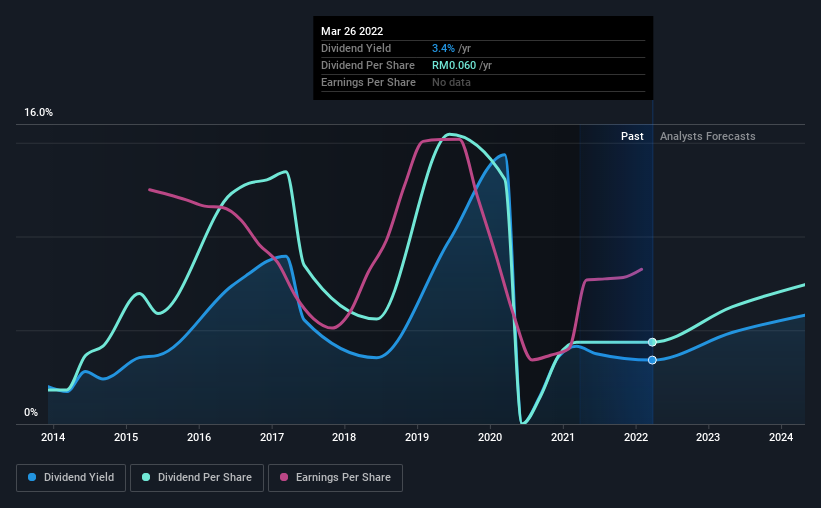Click the teal Dividend Per Share legend dot
Screen dimensions: 821x508
click(x=146, y=477)
